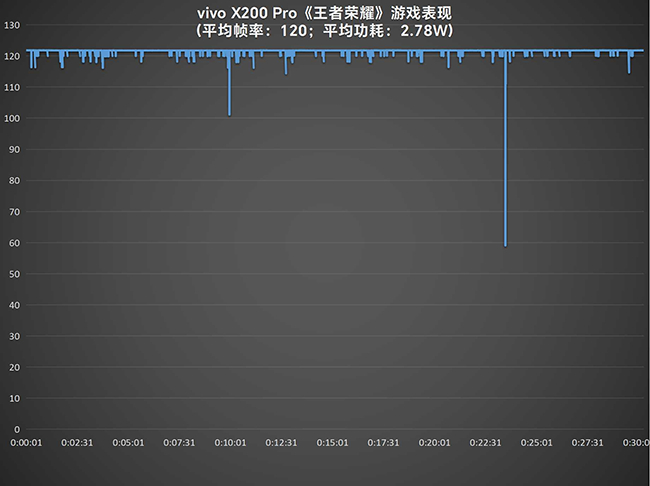Click the chart title 'vivo X200 Pro《王者荣耀》游戏表现'
Screen dimensions: 650x486
coord(324,13)
